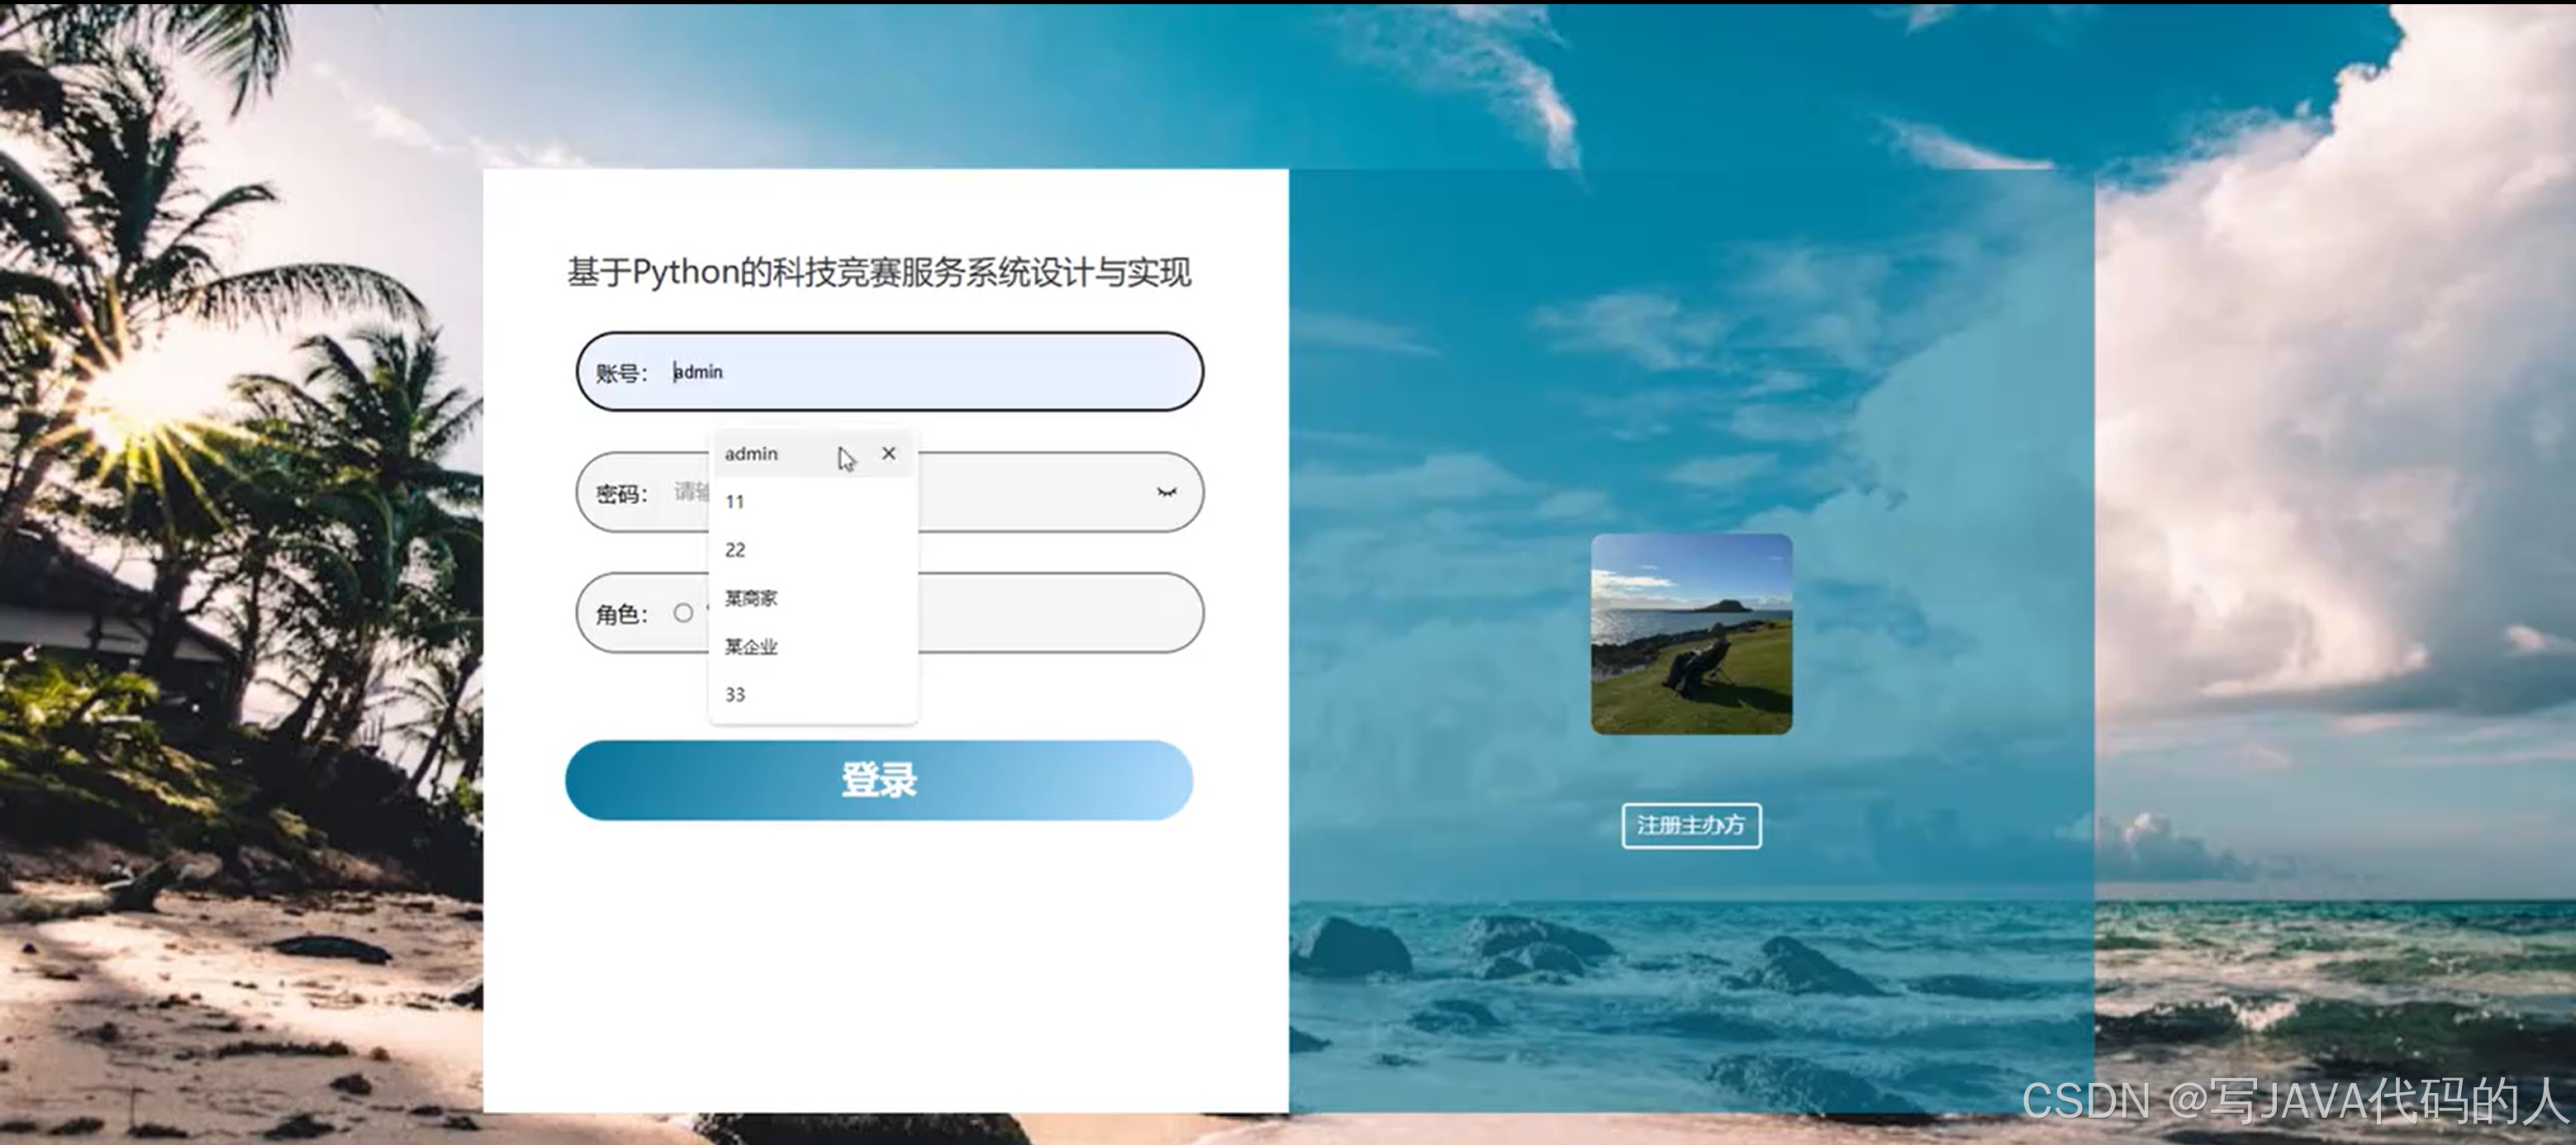Choose "某企业" in the autocomplete dropdown
The image size is (2576, 1145).
click(x=751, y=646)
